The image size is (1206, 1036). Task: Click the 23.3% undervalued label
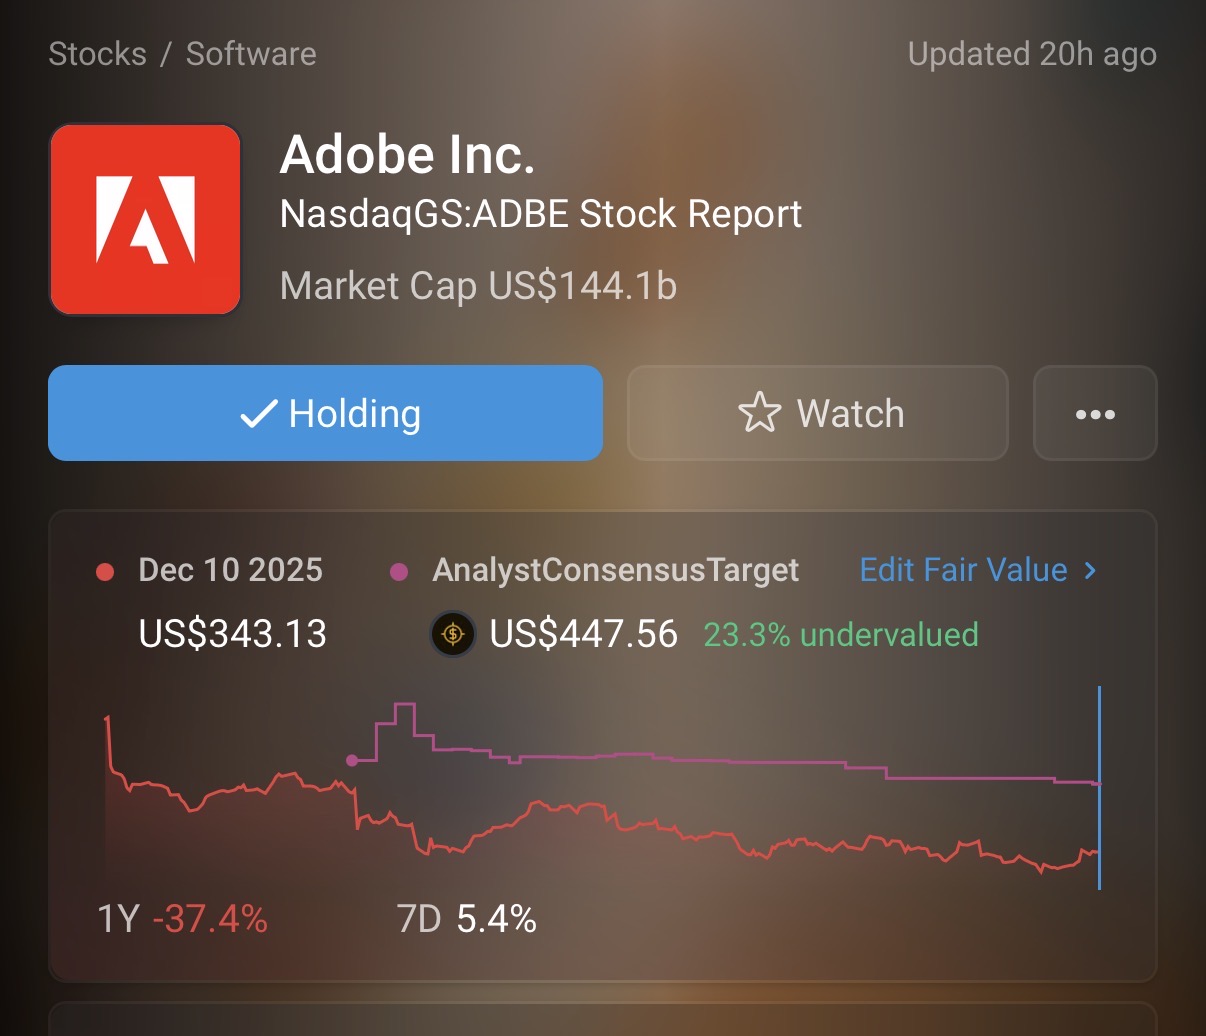click(840, 634)
